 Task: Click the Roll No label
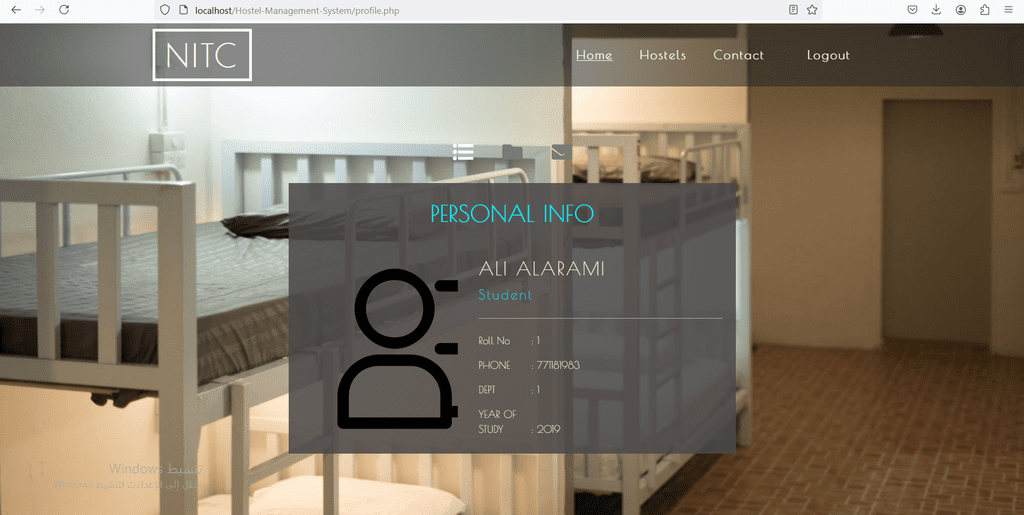(x=494, y=341)
